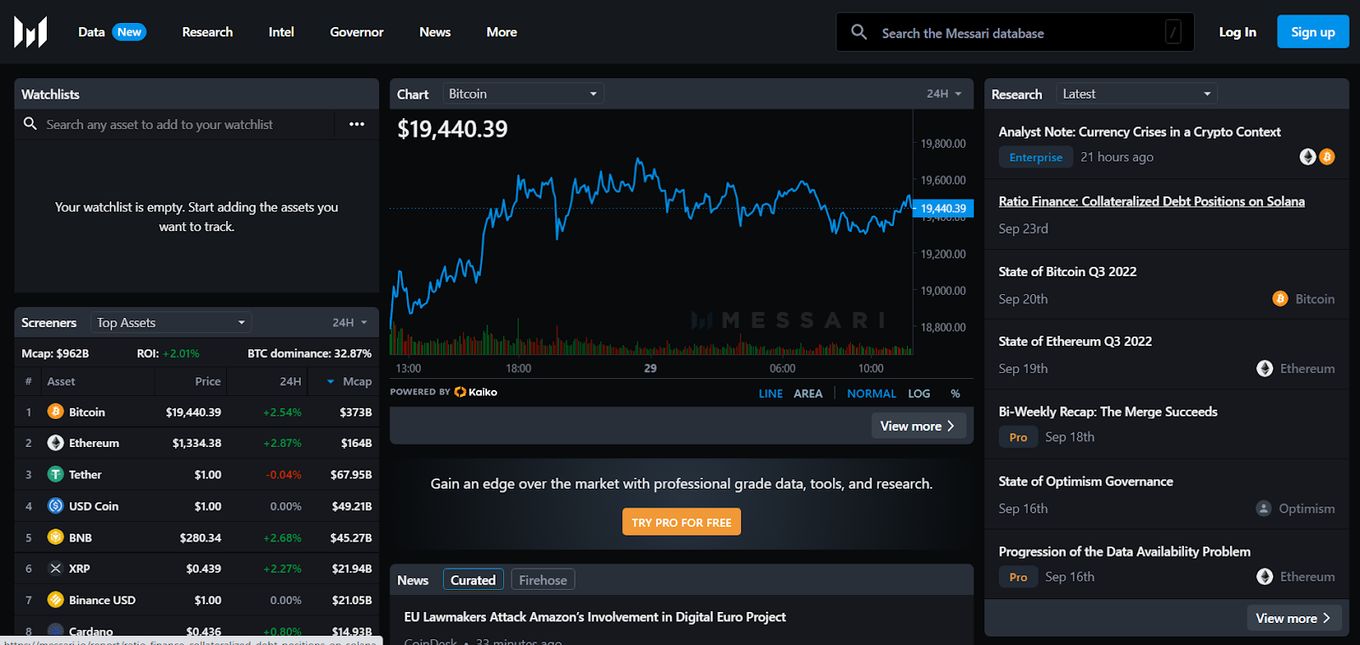
Task: Click the Bitcoin coin icon in screener
Action: pos(56,412)
